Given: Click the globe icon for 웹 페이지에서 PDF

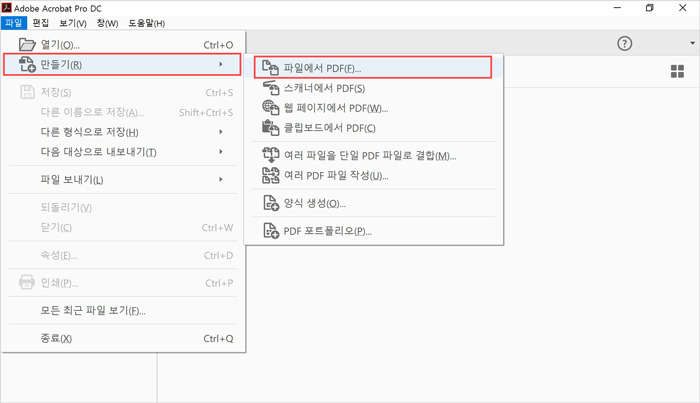Looking at the screenshot, I should (x=271, y=108).
